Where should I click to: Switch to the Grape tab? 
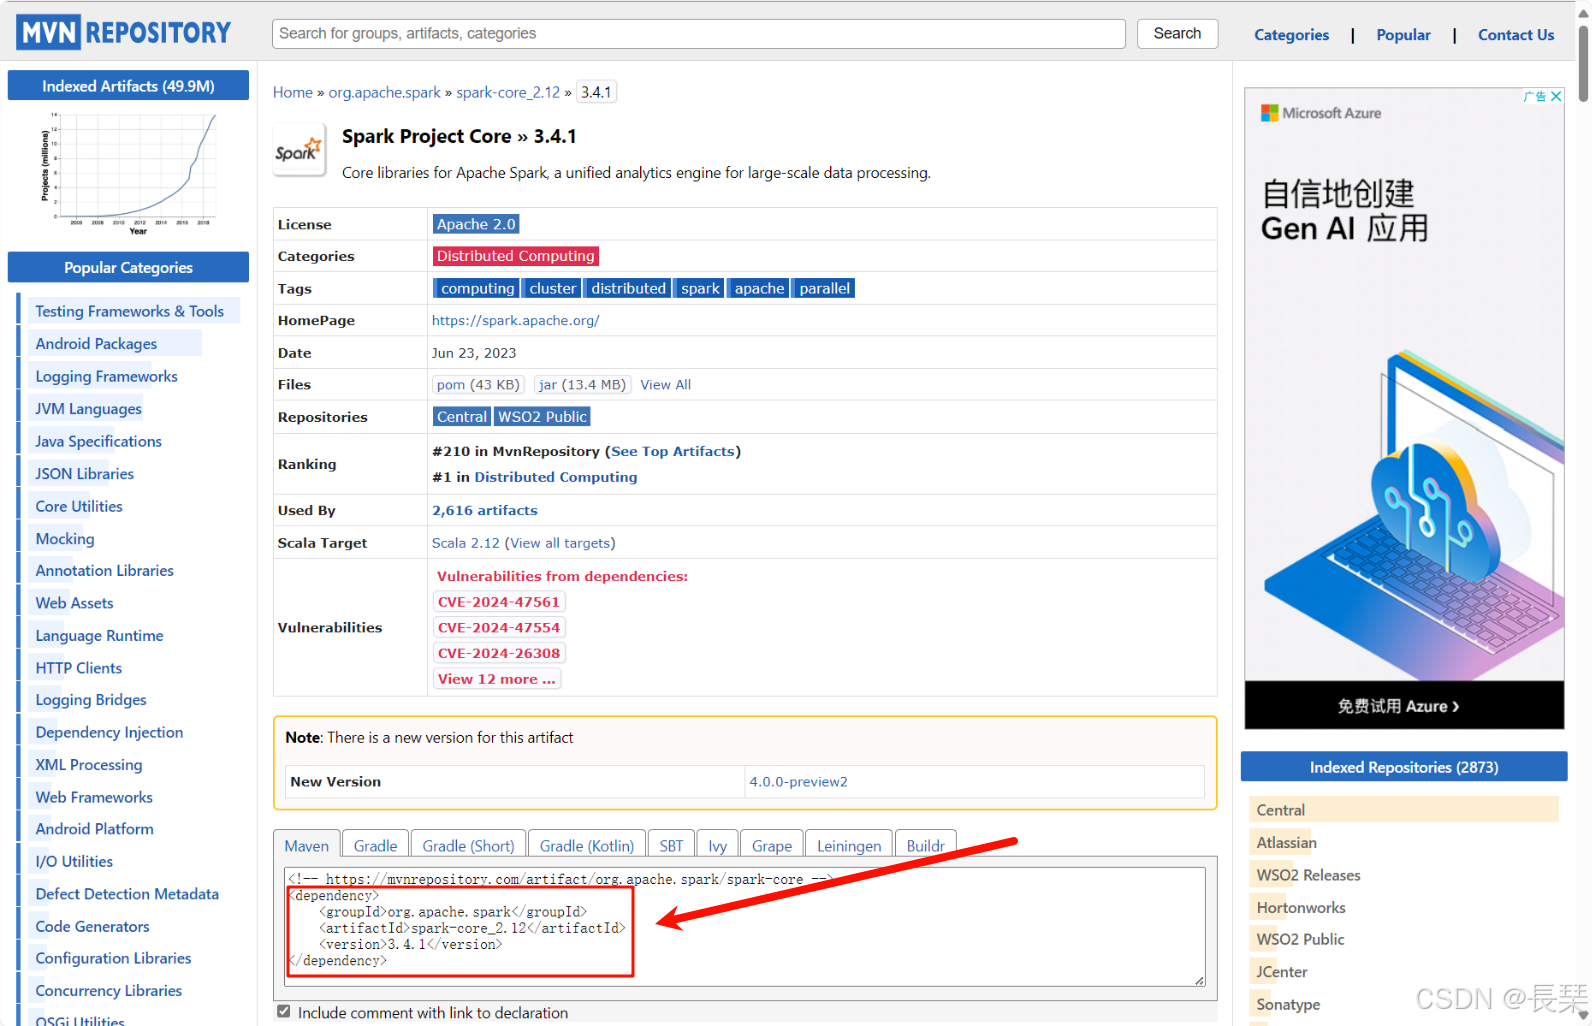point(771,845)
